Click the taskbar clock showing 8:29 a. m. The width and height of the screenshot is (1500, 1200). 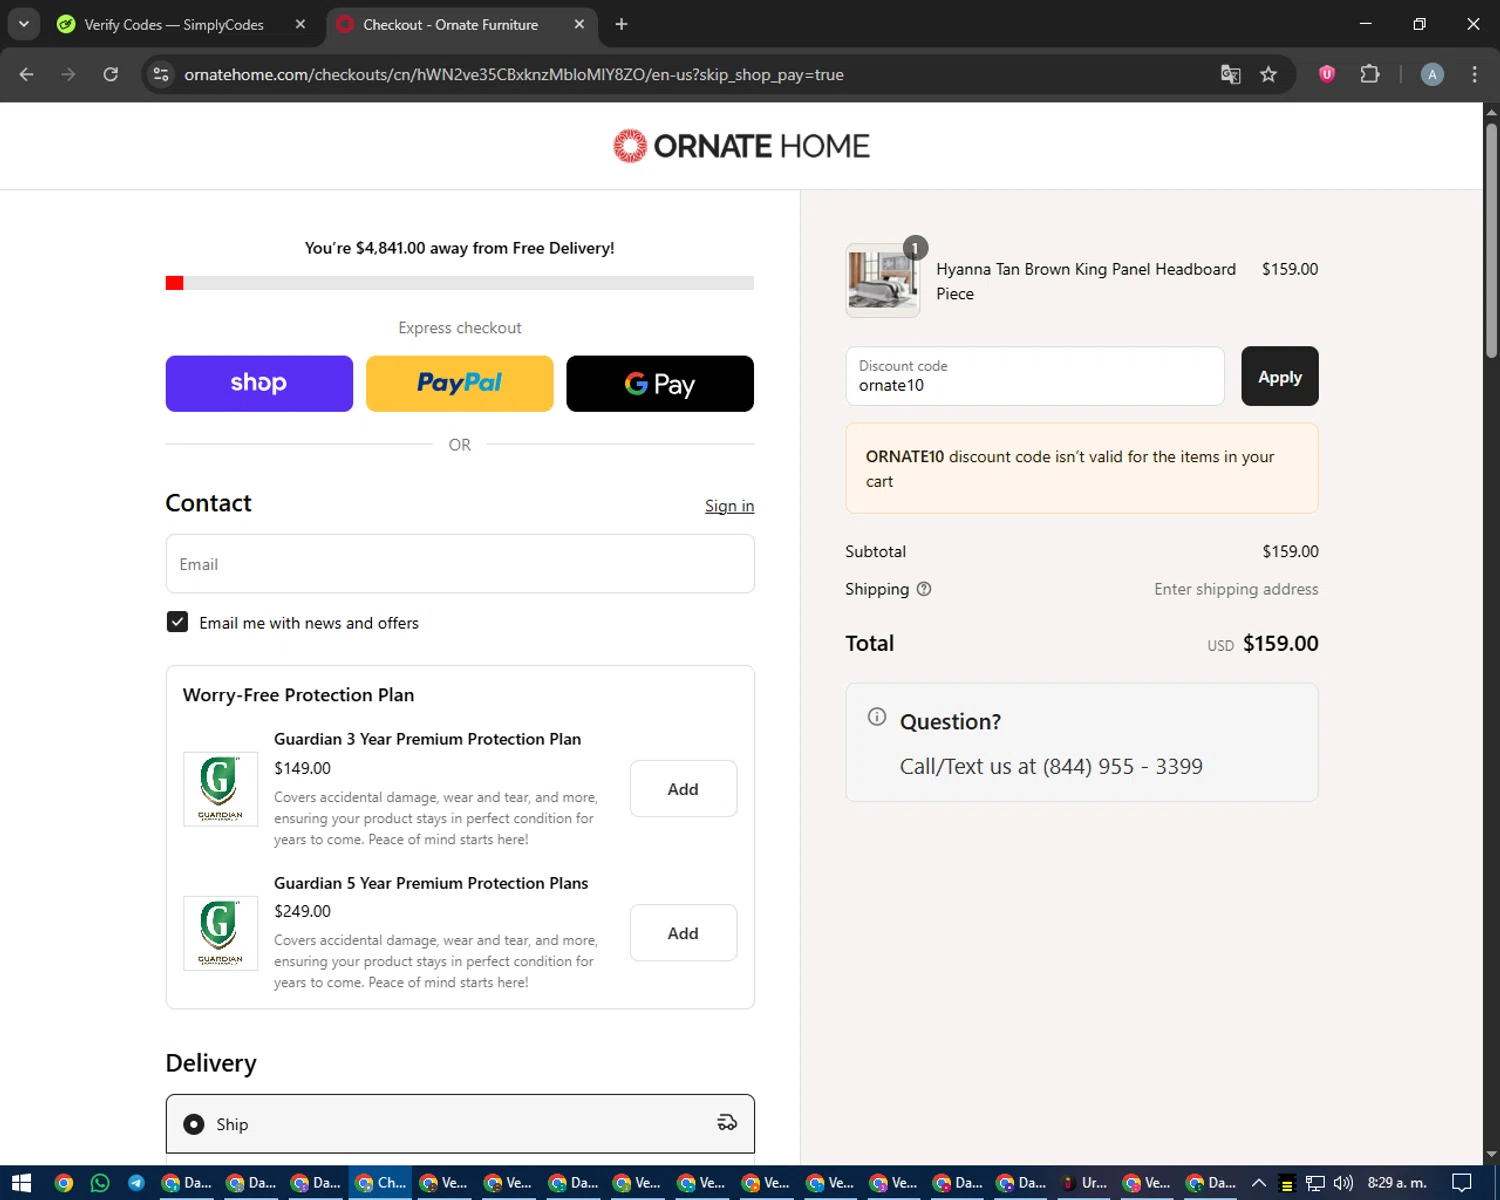pos(1397,1183)
